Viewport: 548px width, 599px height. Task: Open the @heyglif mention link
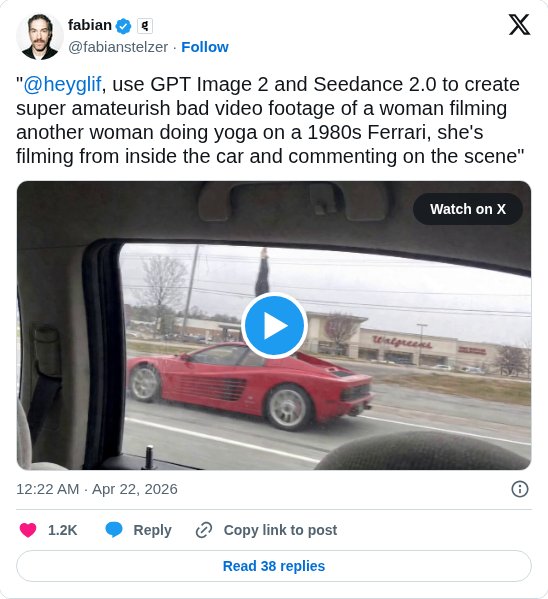62,84
